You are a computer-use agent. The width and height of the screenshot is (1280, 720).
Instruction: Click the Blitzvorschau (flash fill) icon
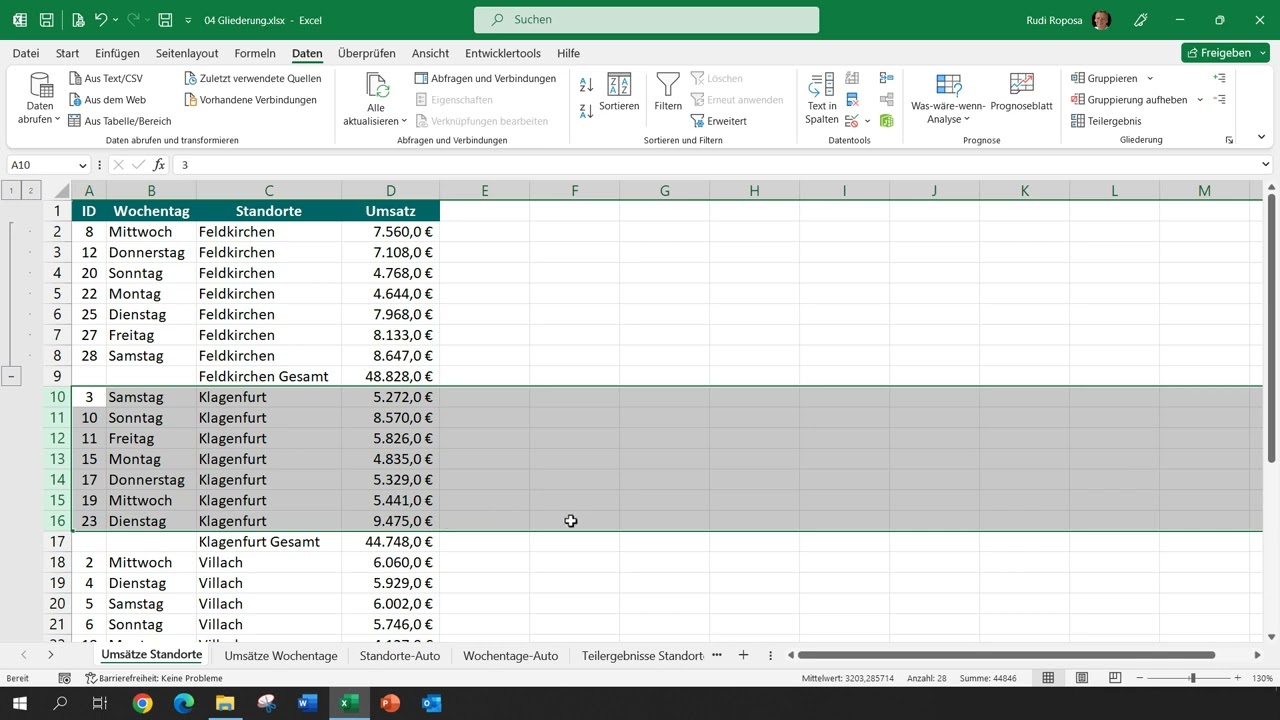[852, 78]
